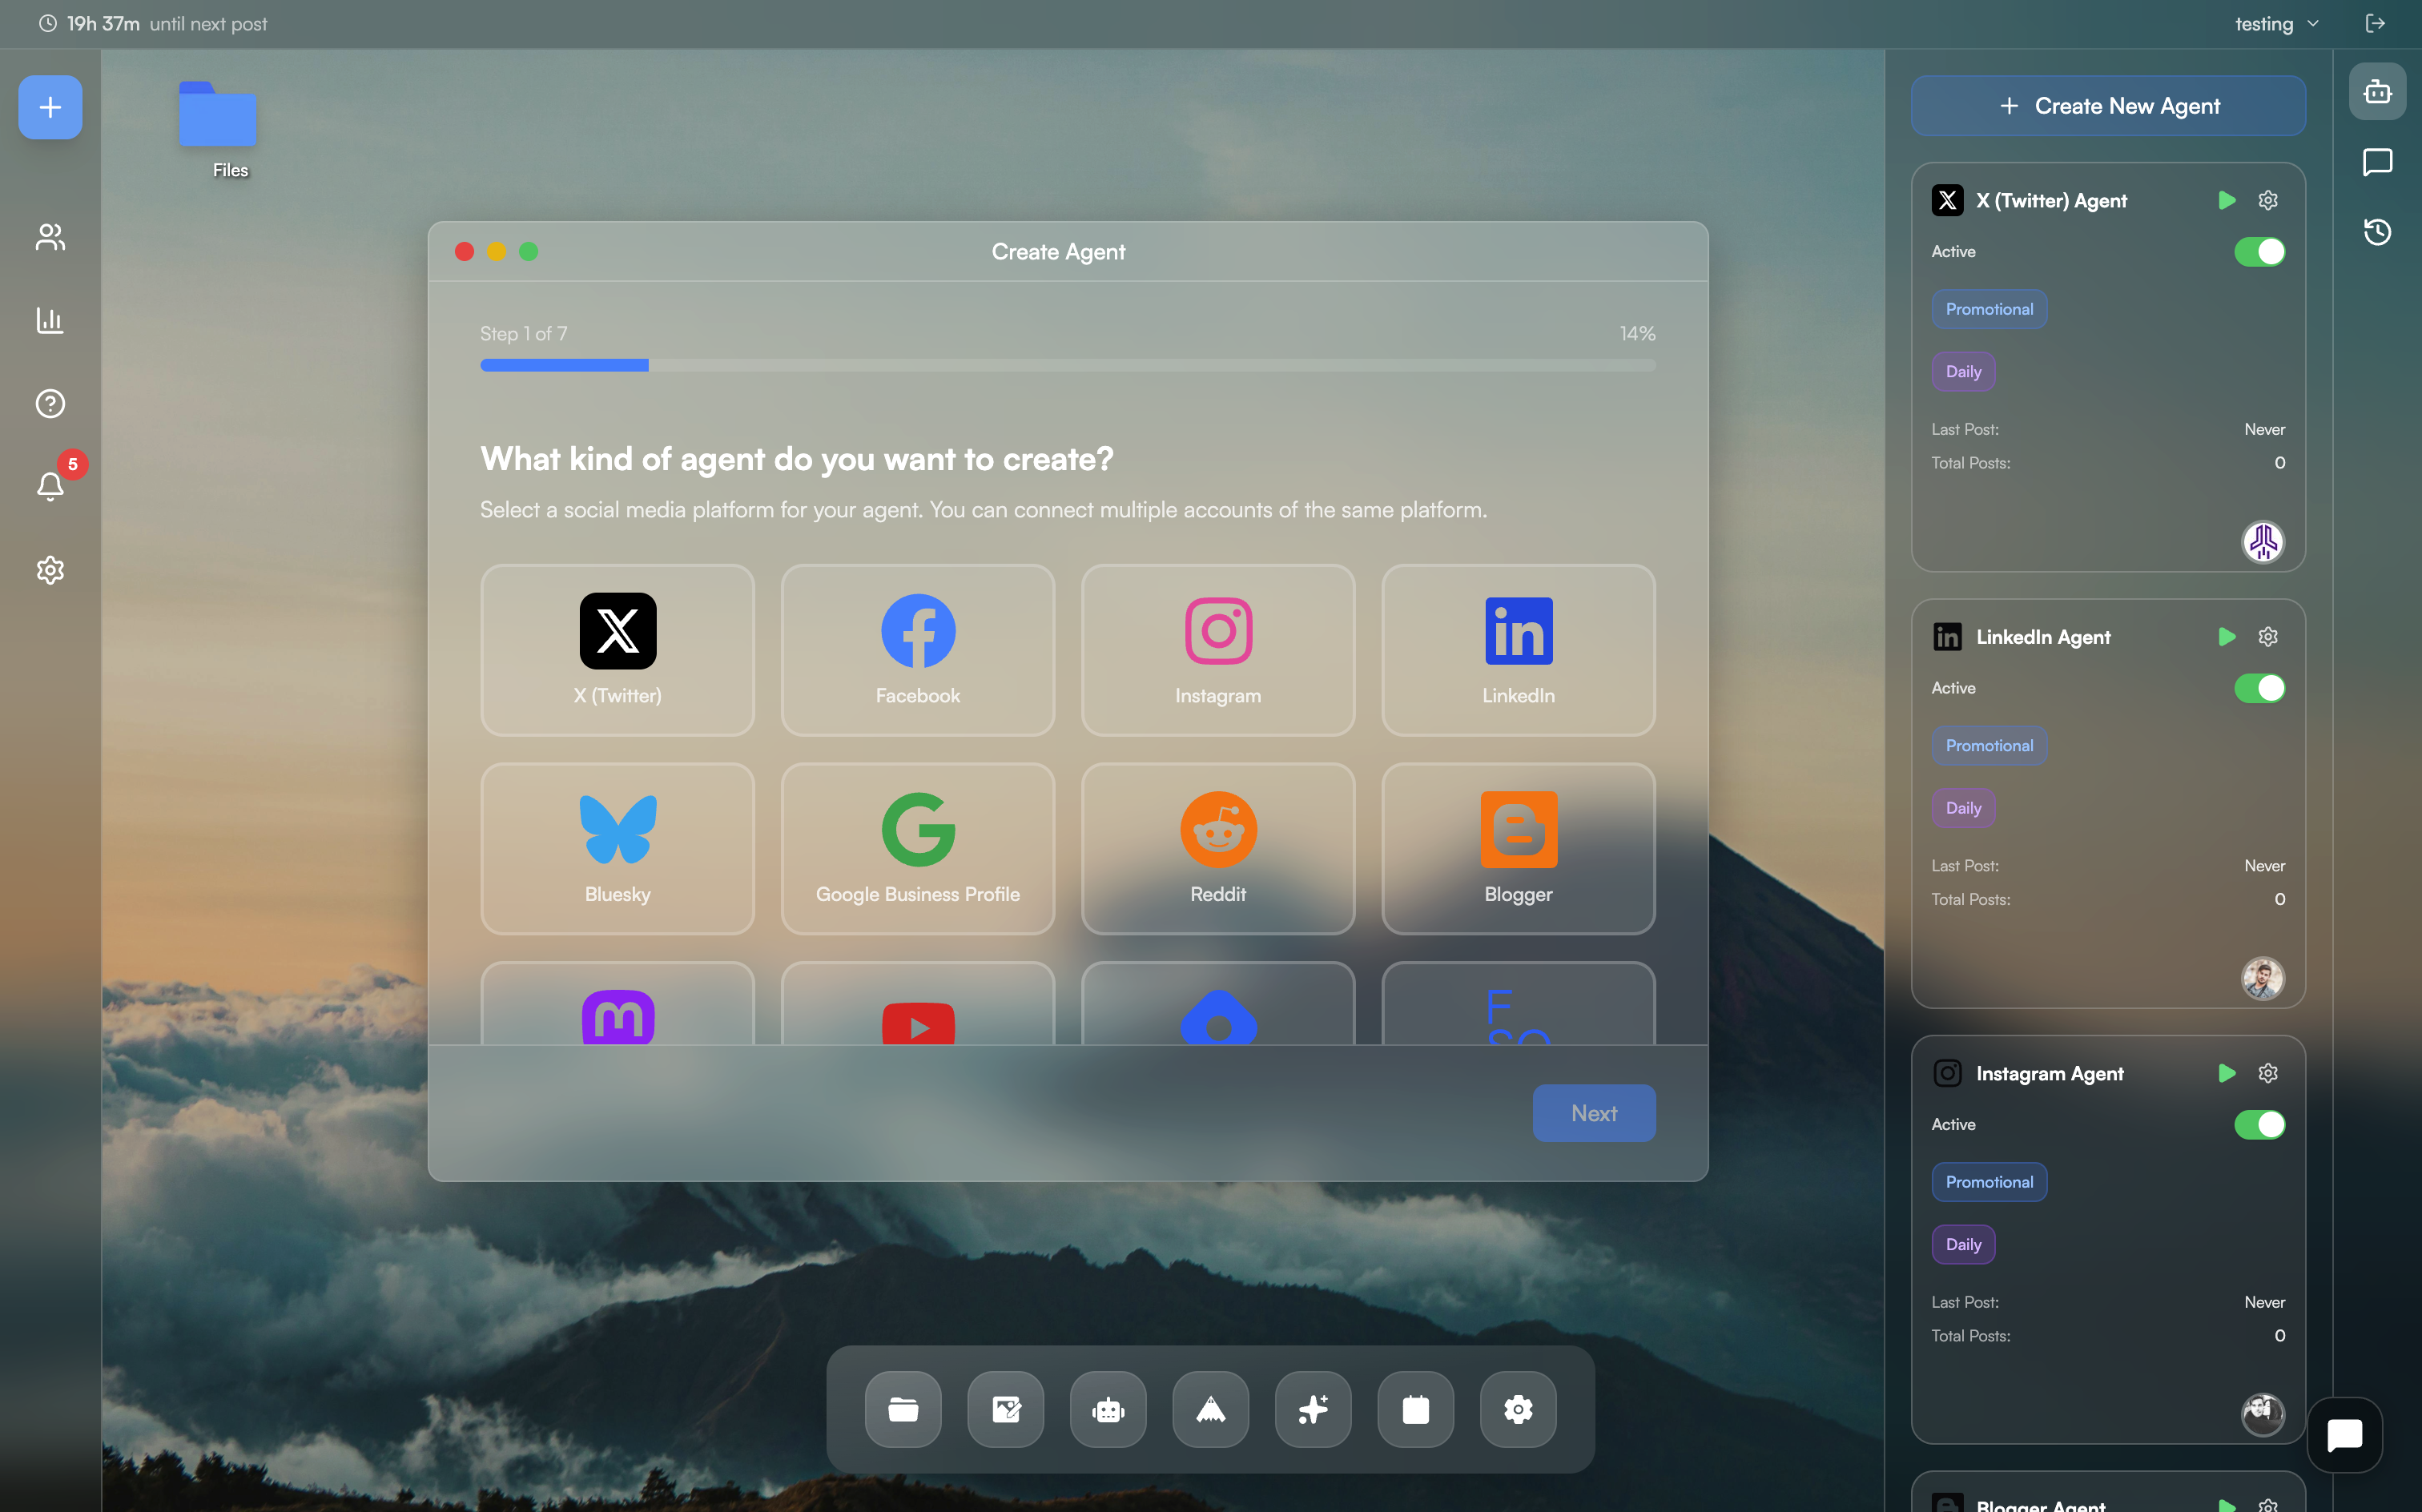Image resolution: width=2422 pixels, height=1512 pixels.
Task: Choose the Bluesky butterfly platform
Action: pyautogui.click(x=617, y=848)
